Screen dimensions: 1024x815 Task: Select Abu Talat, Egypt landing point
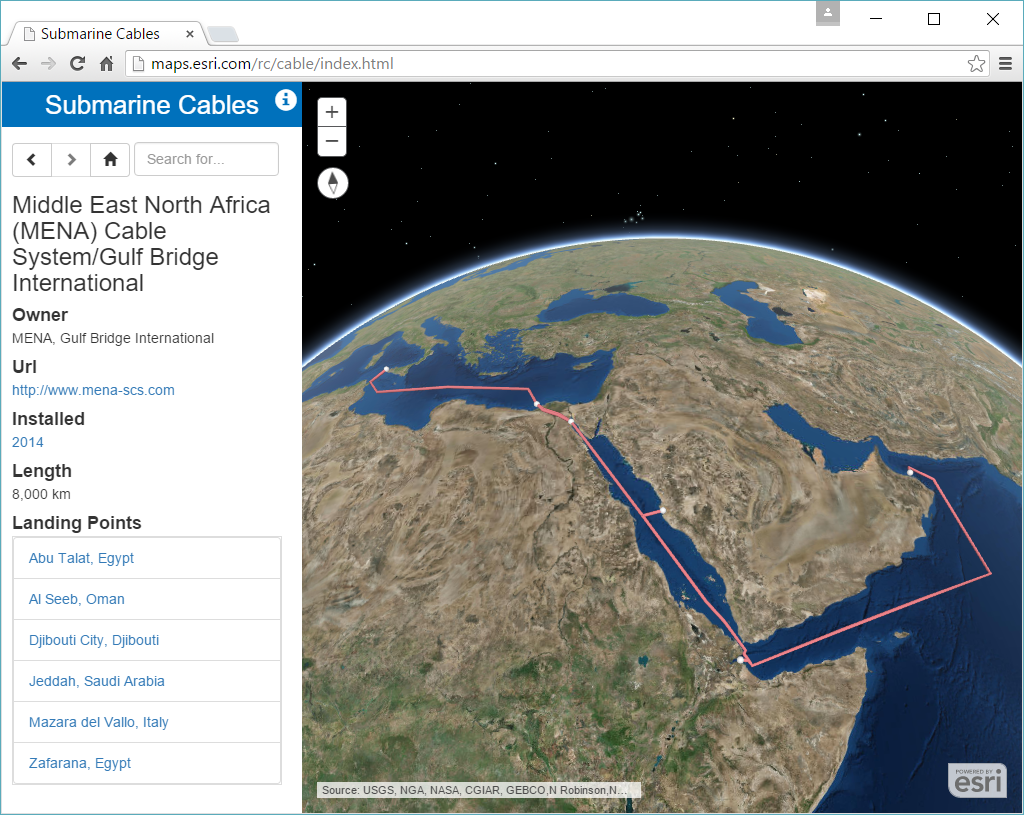point(147,558)
